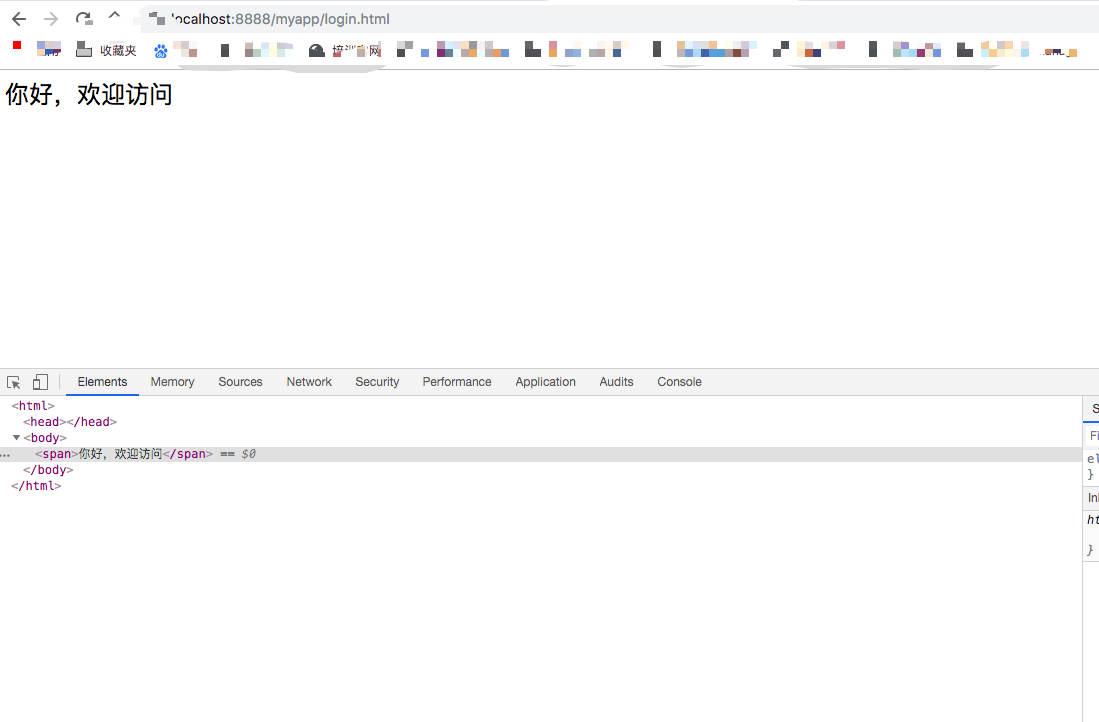
Task: Select the Console tab
Action: pyautogui.click(x=679, y=382)
